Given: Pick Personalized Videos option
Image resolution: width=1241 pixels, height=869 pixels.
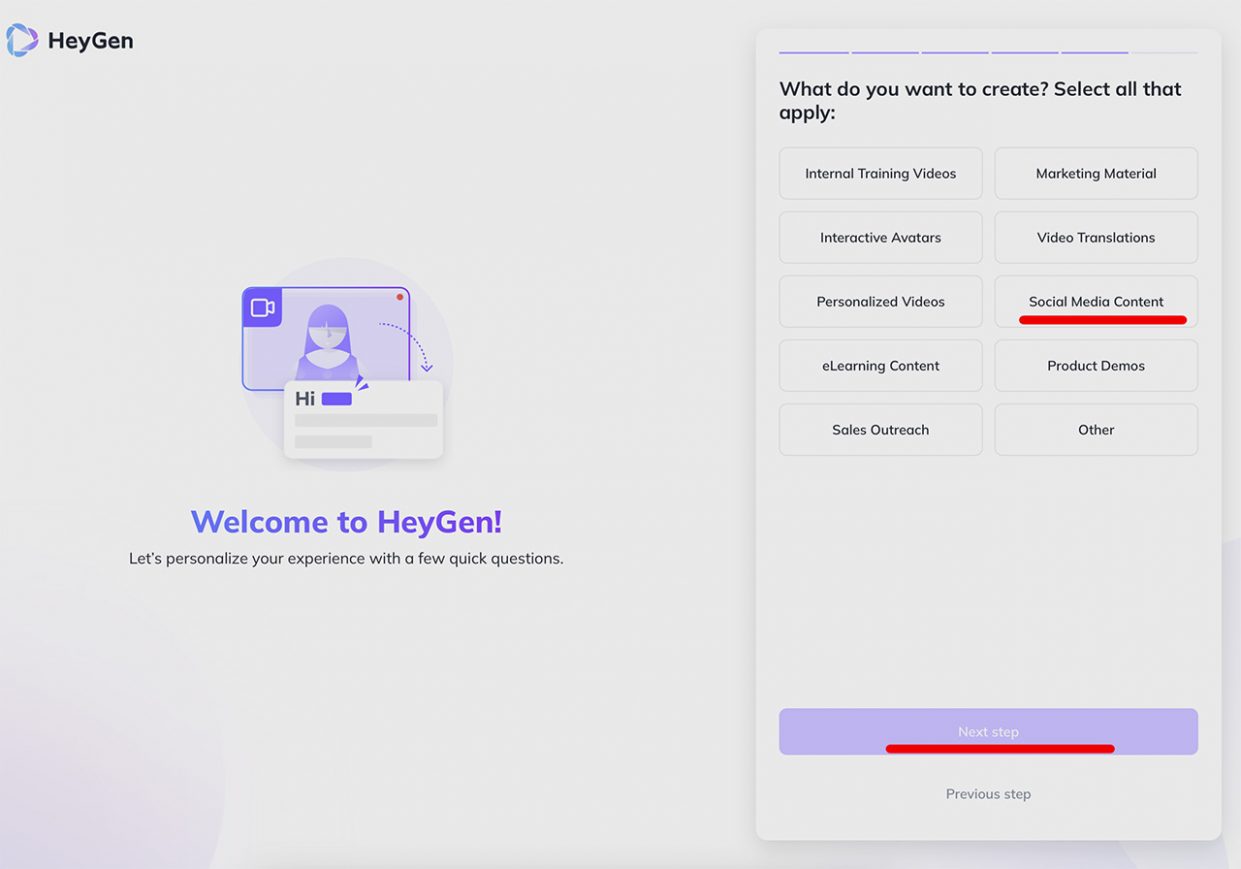Looking at the screenshot, I should [x=880, y=301].
